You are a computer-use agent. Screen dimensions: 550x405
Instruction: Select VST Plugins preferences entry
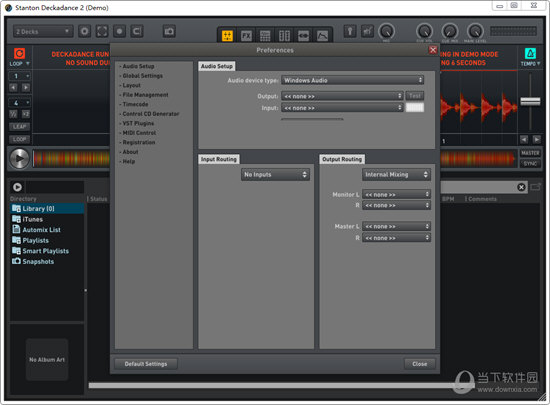click(138, 123)
